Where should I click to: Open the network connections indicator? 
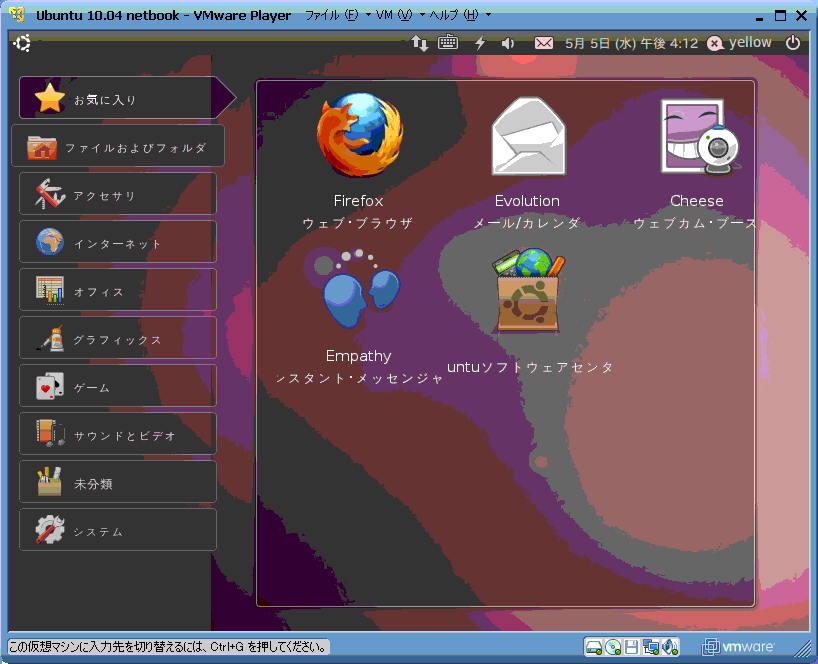pos(419,43)
